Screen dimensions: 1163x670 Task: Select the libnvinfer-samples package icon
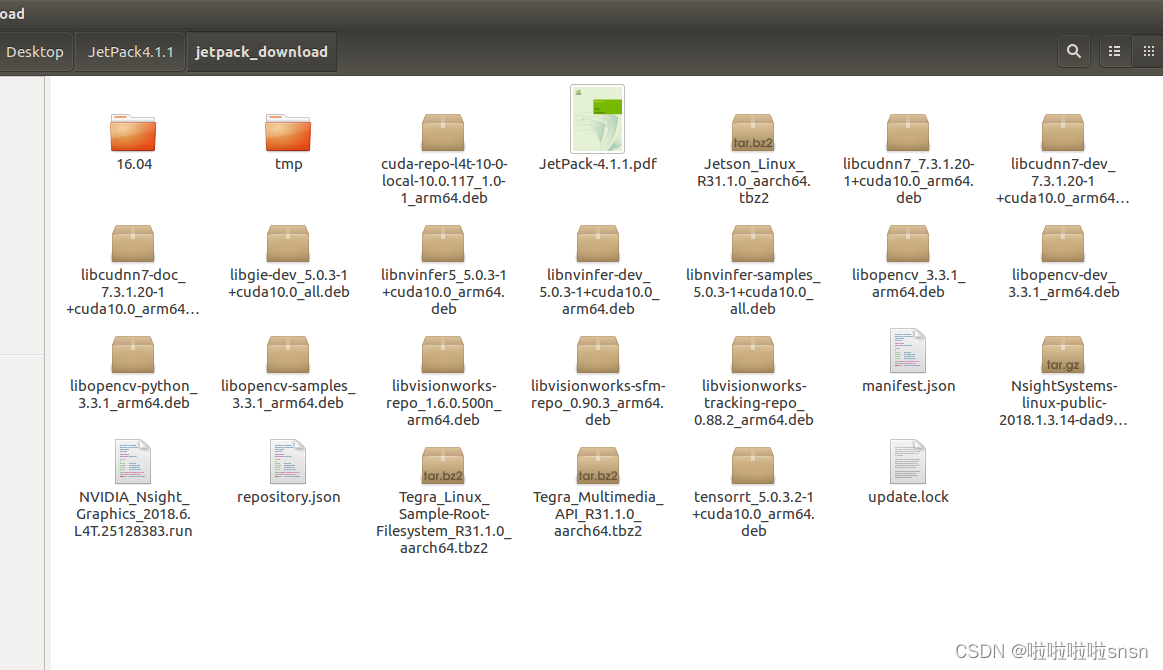point(753,244)
